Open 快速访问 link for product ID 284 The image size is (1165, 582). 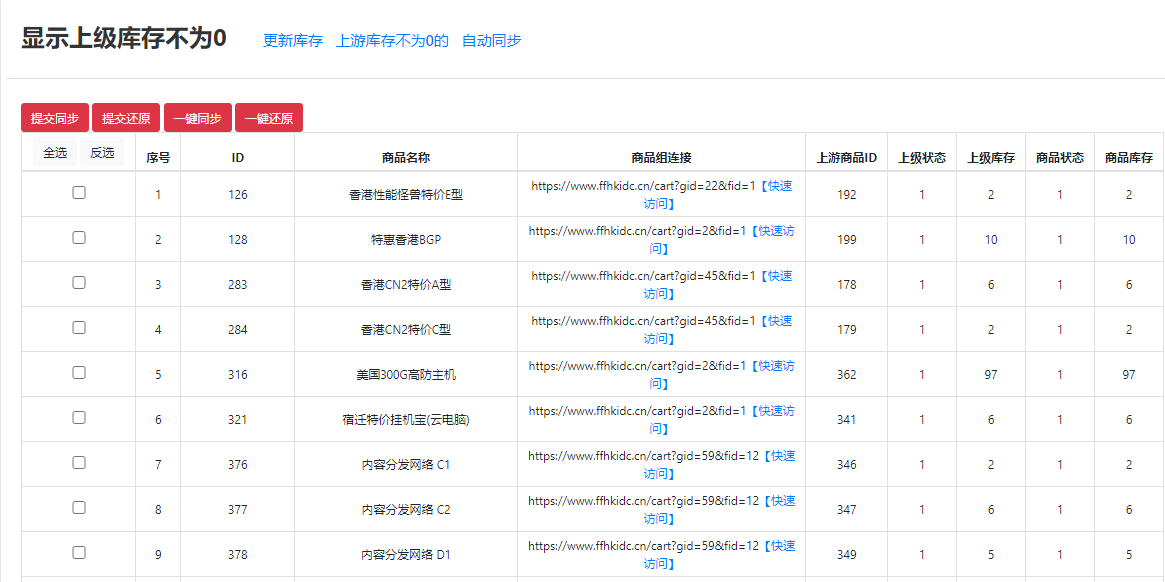coord(717,329)
